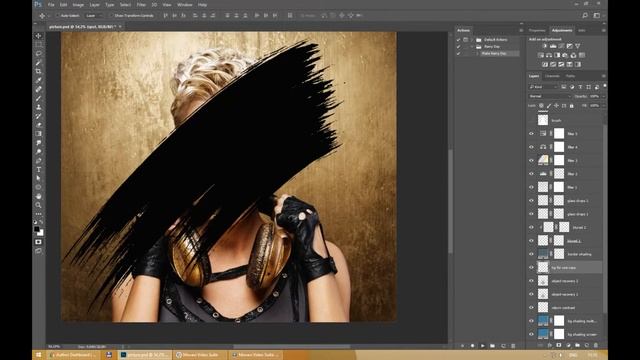Image resolution: width=640 pixels, height=360 pixels.
Task: Open Auto-Select Layer dropdown in options bar
Action: pos(93,16)
